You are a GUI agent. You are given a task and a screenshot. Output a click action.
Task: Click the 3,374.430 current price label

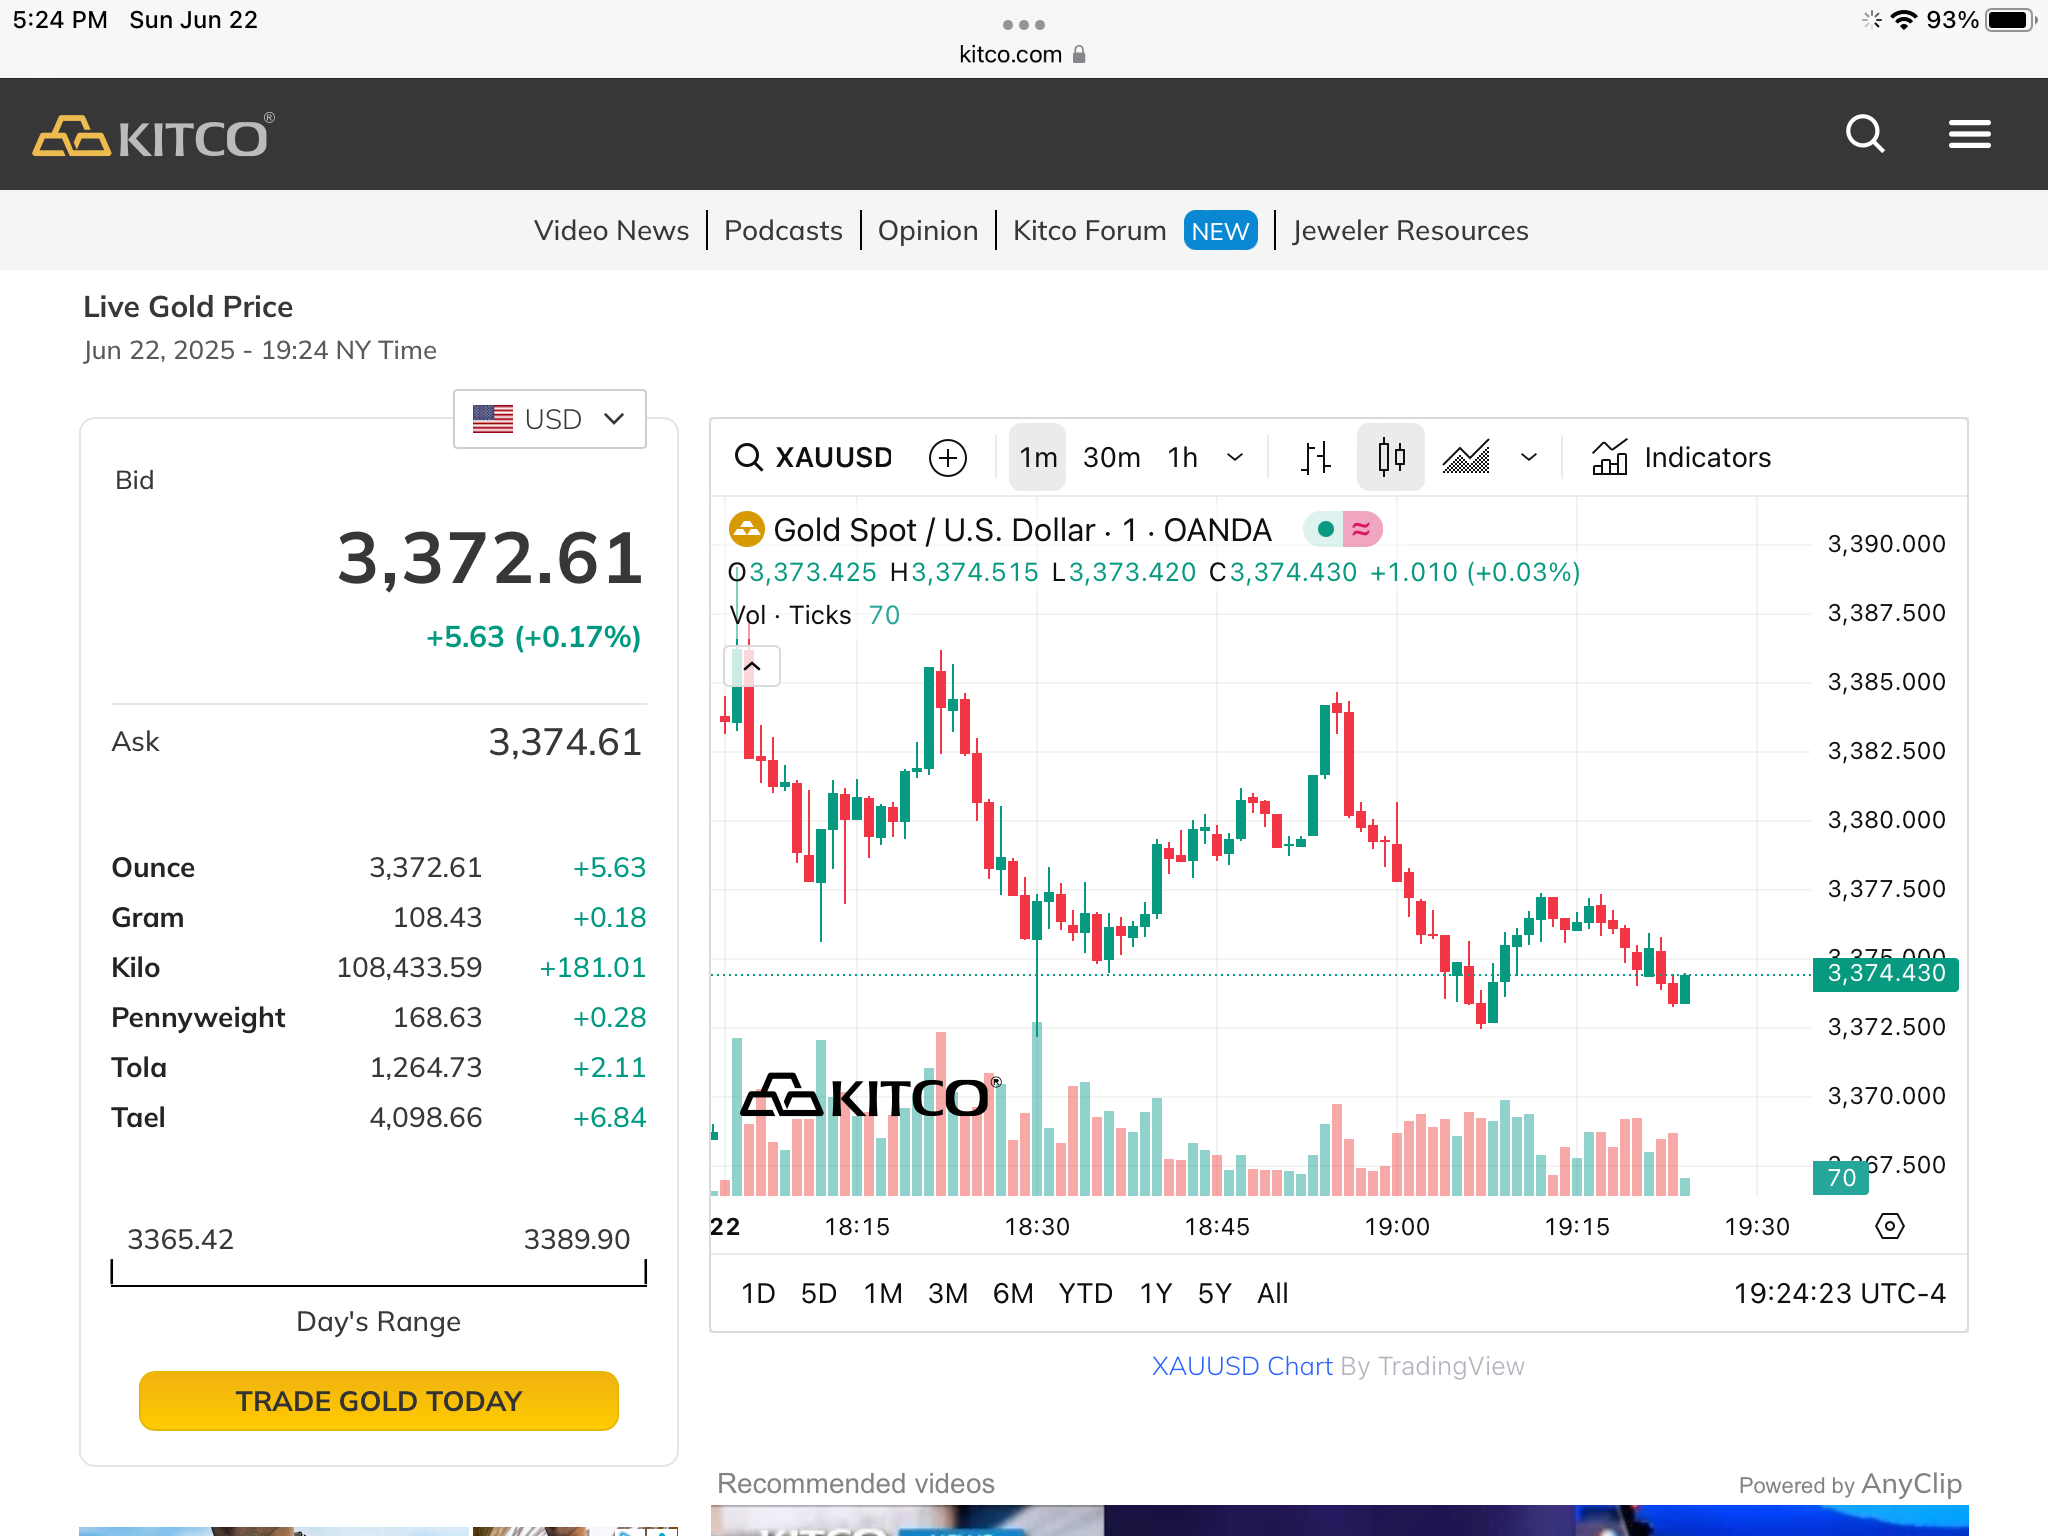tap(1885, 974)
